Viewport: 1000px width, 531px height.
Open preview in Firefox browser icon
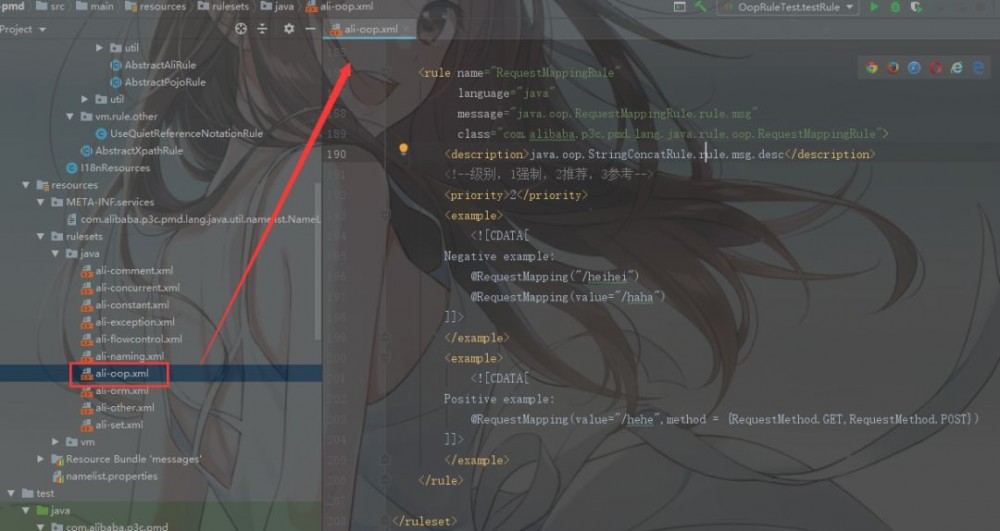click(893, 67)
